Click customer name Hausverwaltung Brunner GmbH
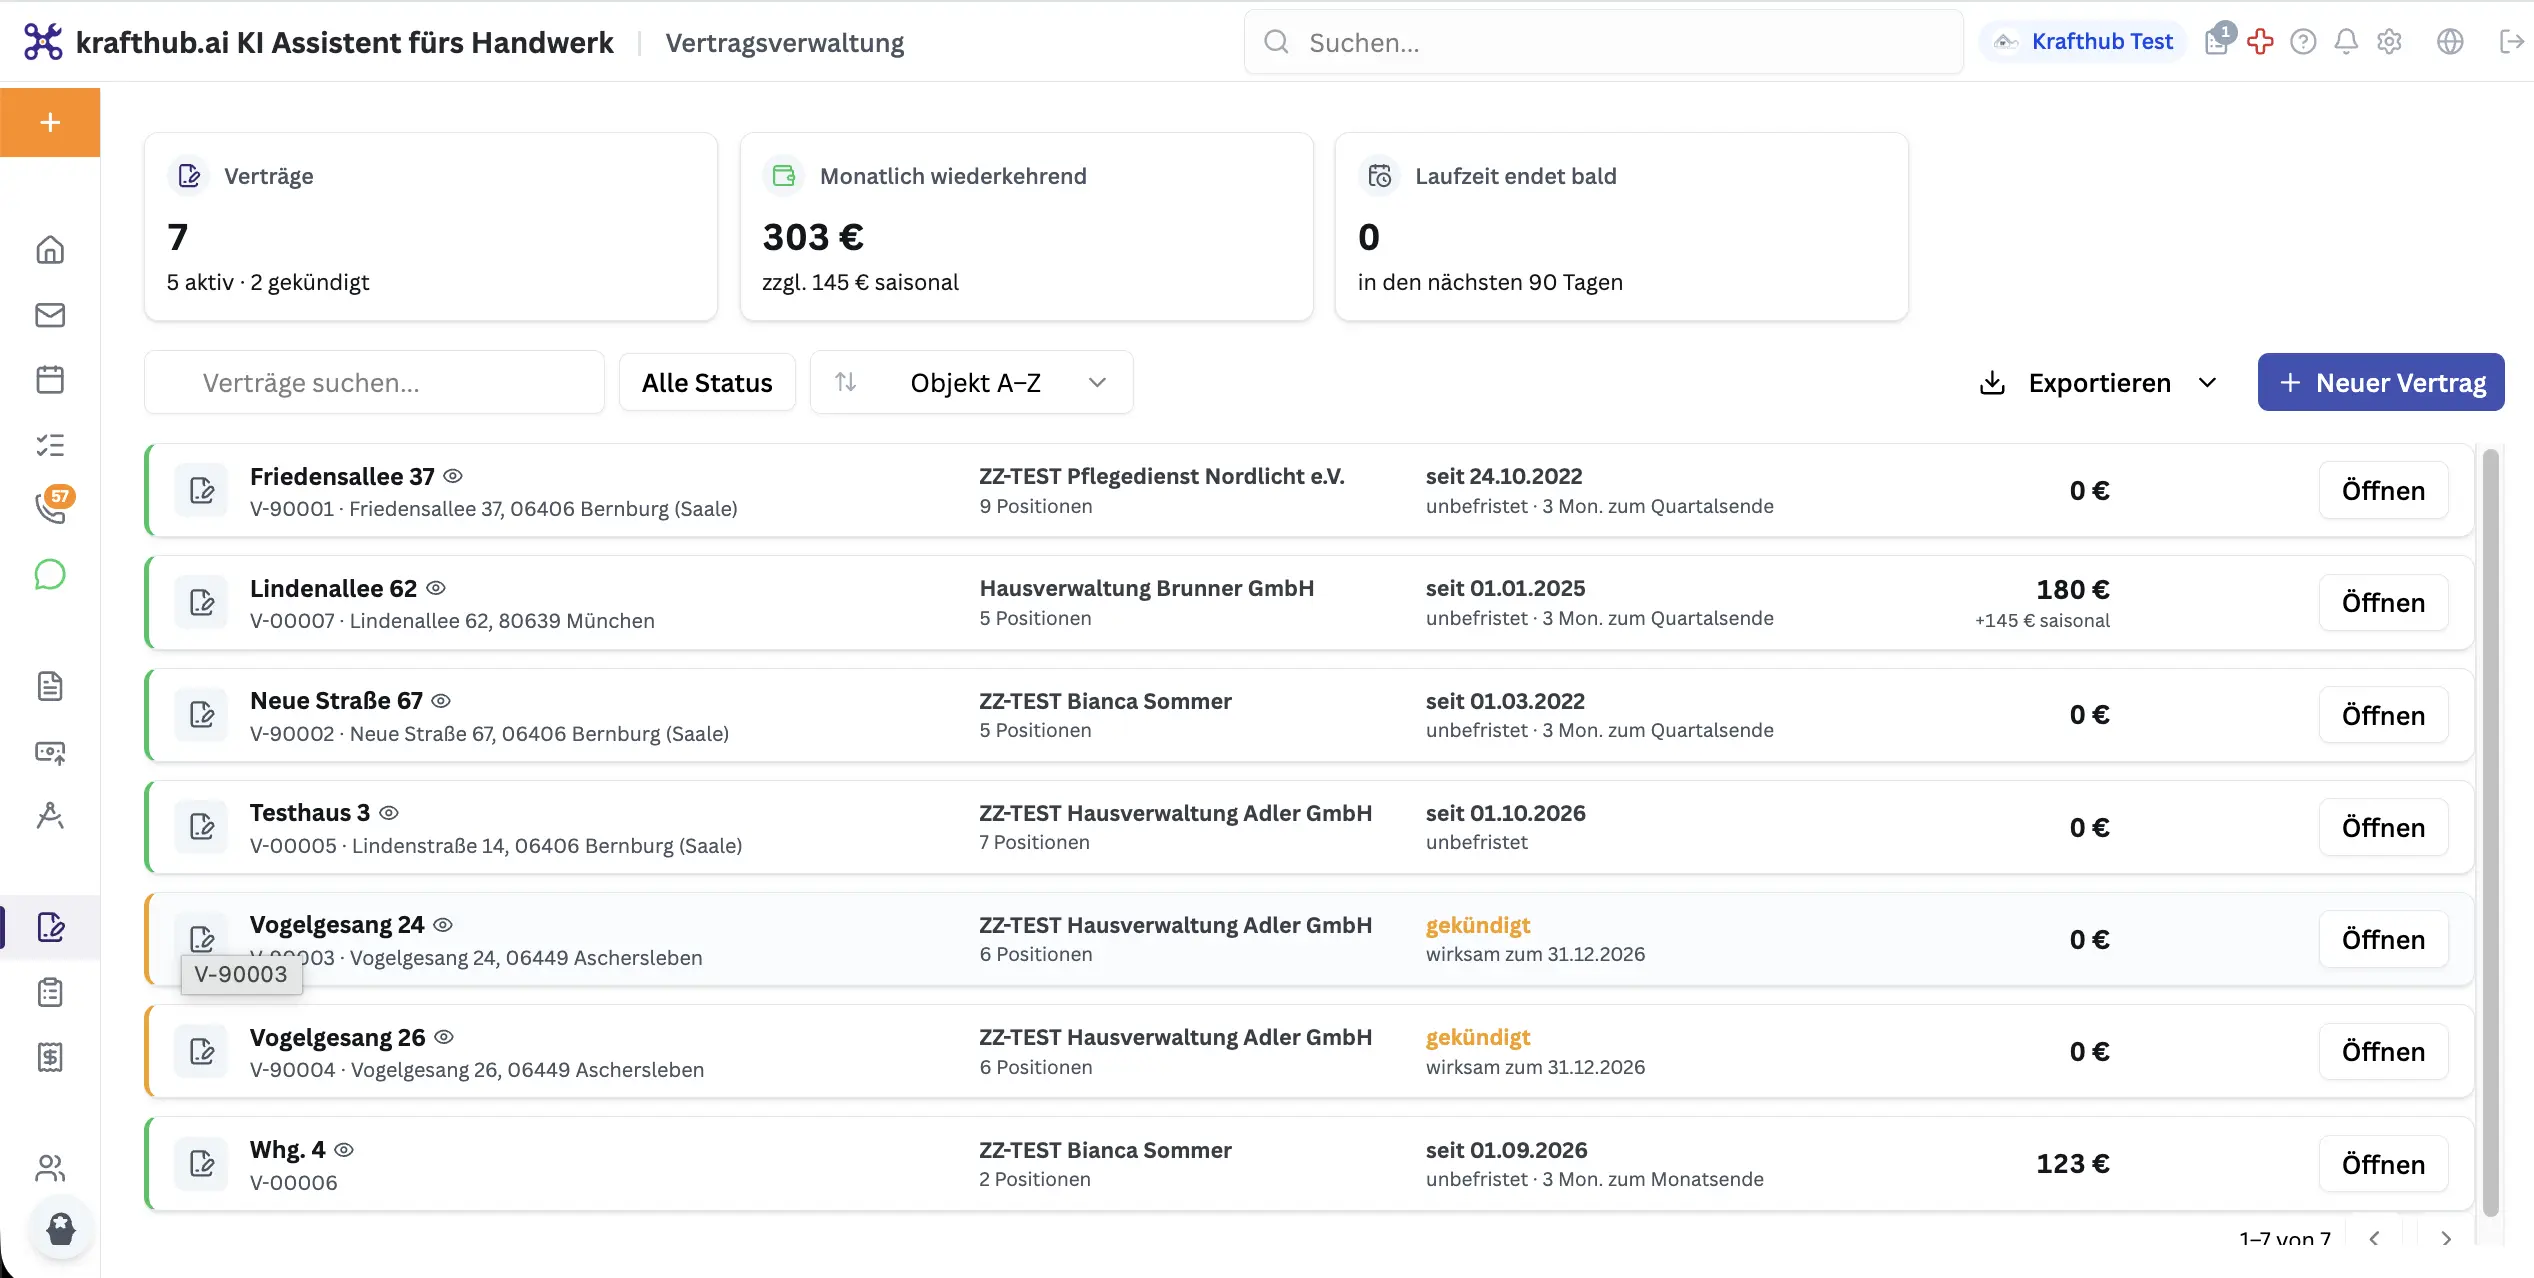Screen dimensions: 2534x1278 [1147, 588]
